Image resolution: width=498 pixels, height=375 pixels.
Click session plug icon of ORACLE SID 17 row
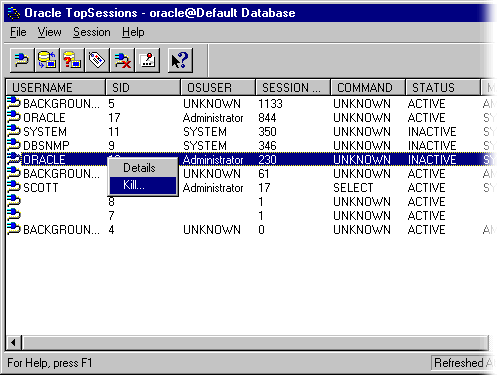14,117
